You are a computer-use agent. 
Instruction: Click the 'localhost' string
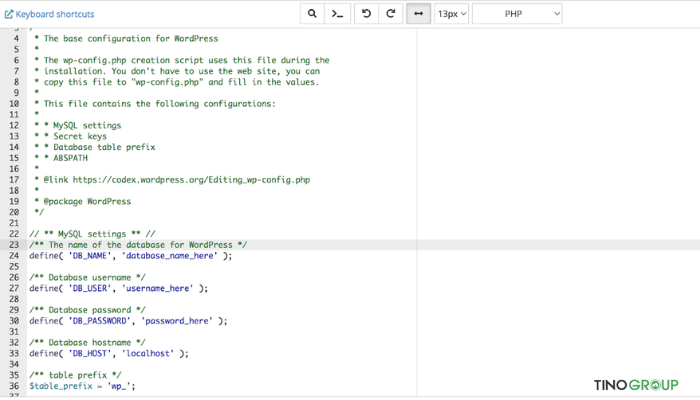(x=148, y=354)
